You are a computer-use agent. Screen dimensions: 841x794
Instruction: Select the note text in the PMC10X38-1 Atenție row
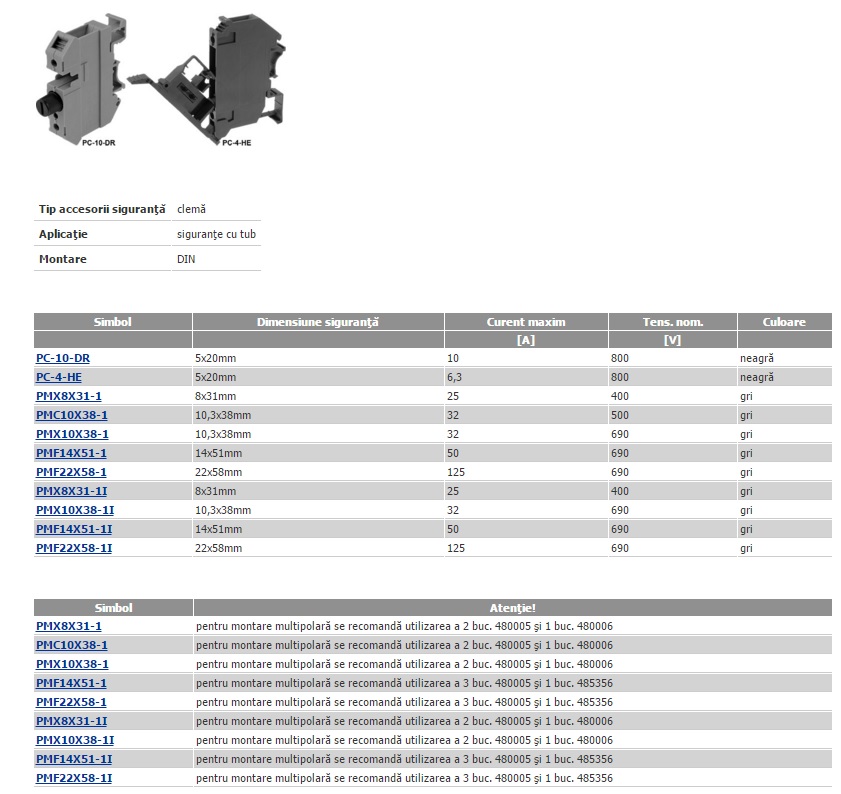404,645
